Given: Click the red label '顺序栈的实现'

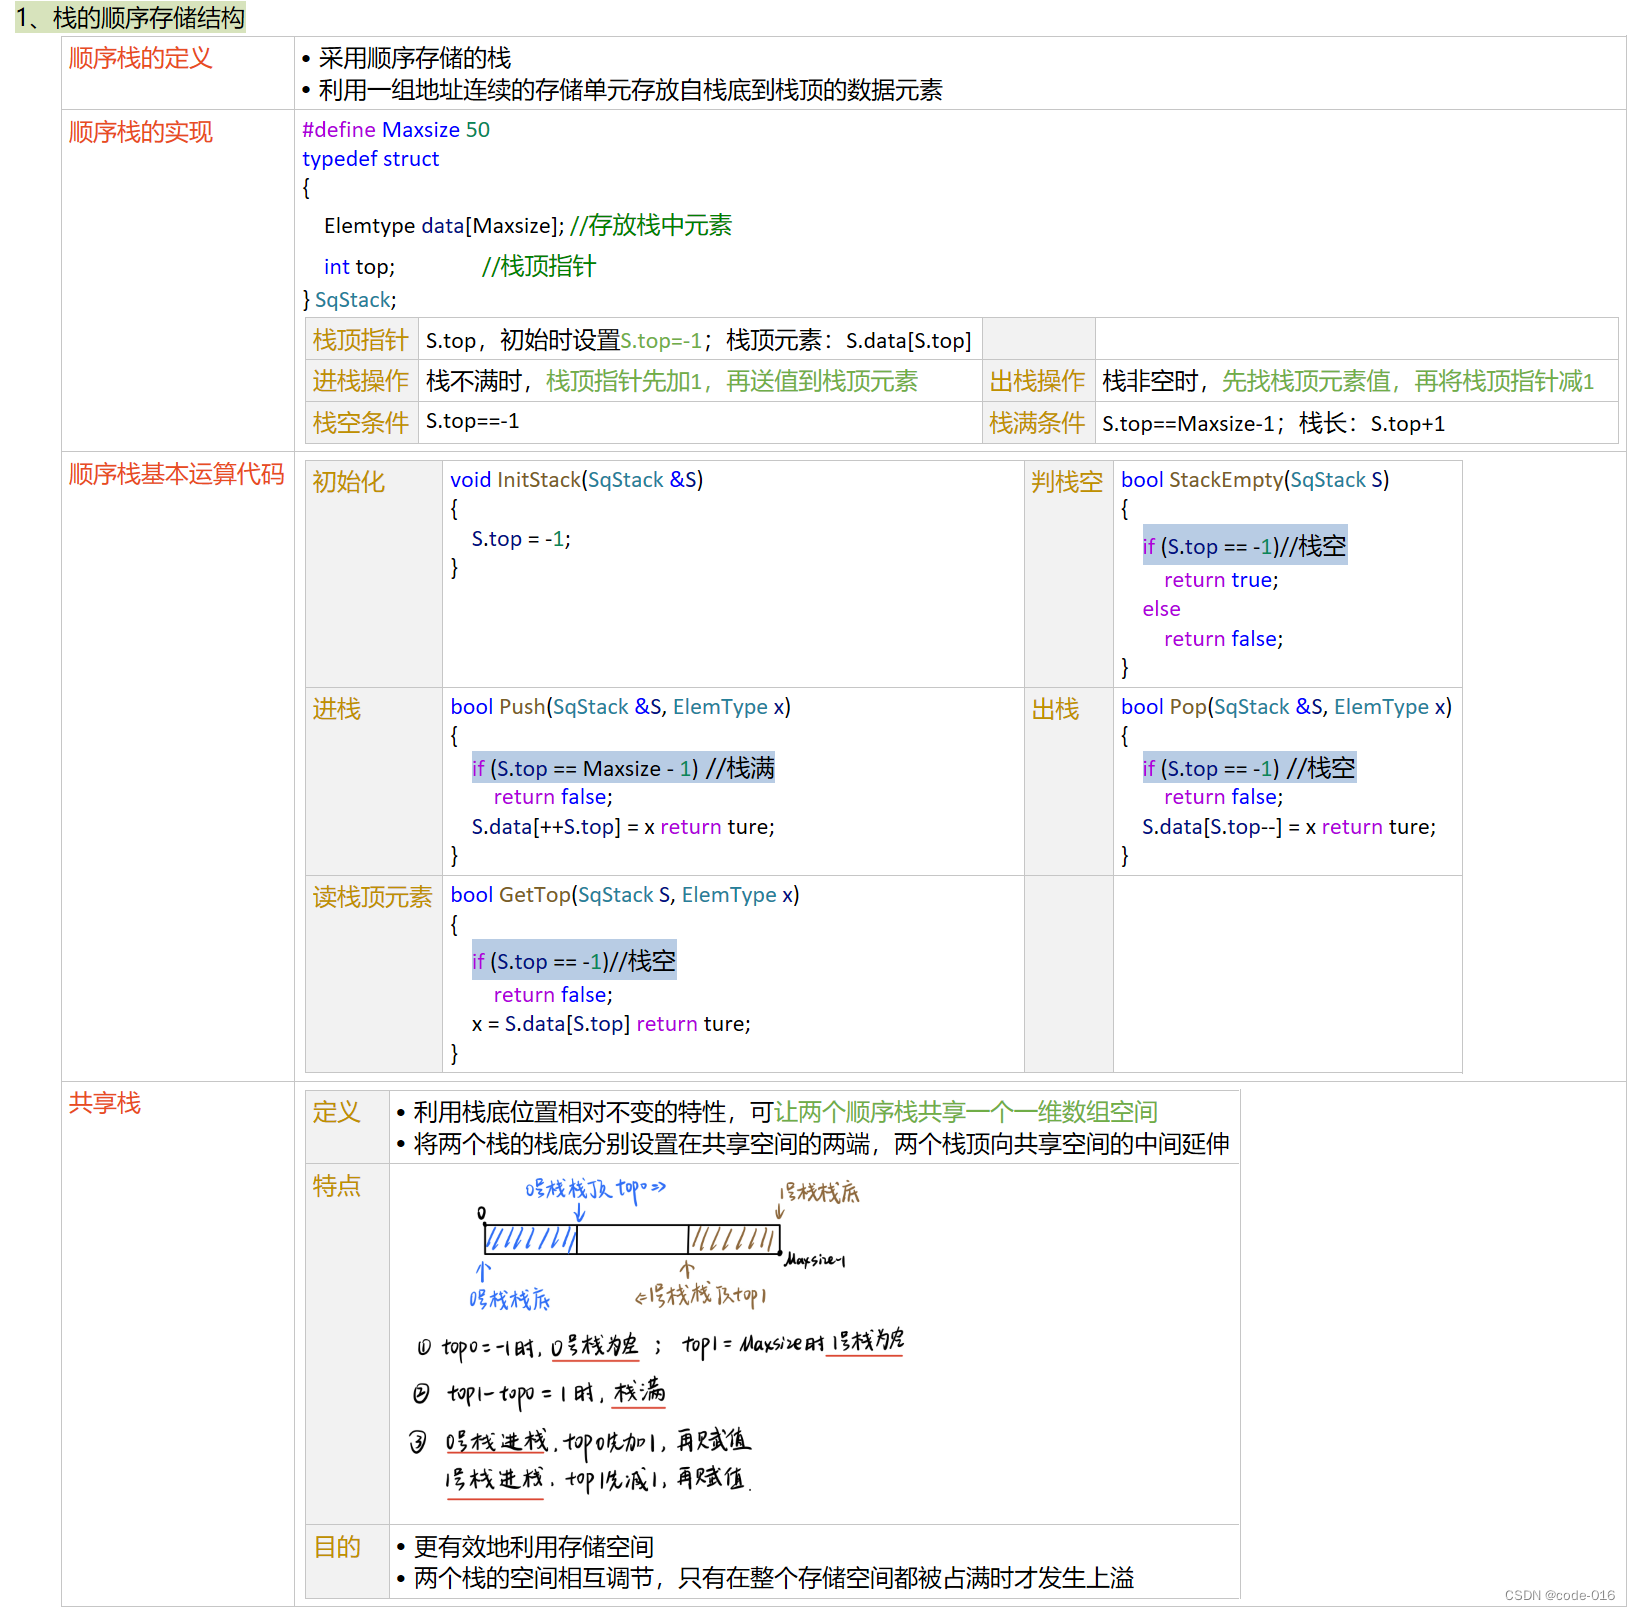Looking at the screenshot, I should coord(141,132).
